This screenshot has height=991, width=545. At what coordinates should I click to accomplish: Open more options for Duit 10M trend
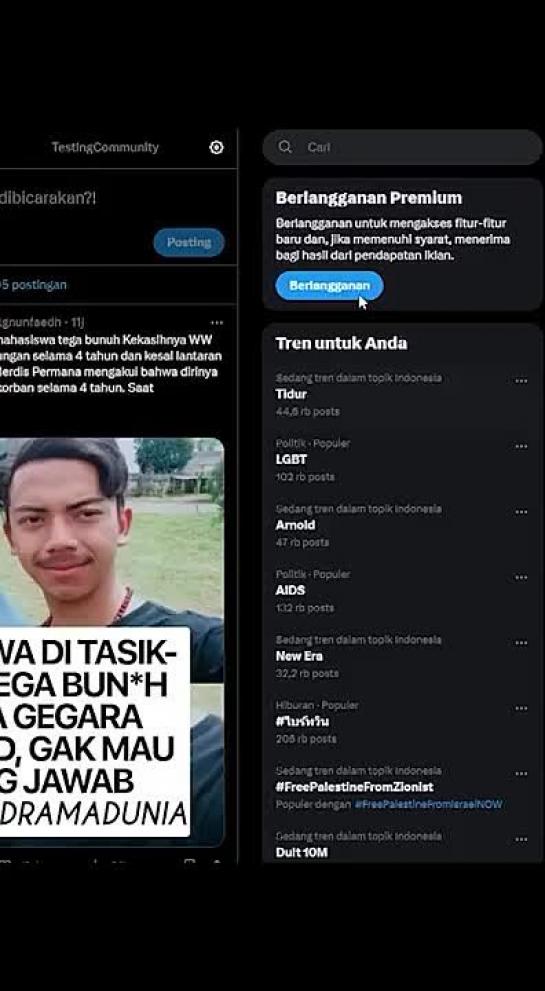(521, 839)
